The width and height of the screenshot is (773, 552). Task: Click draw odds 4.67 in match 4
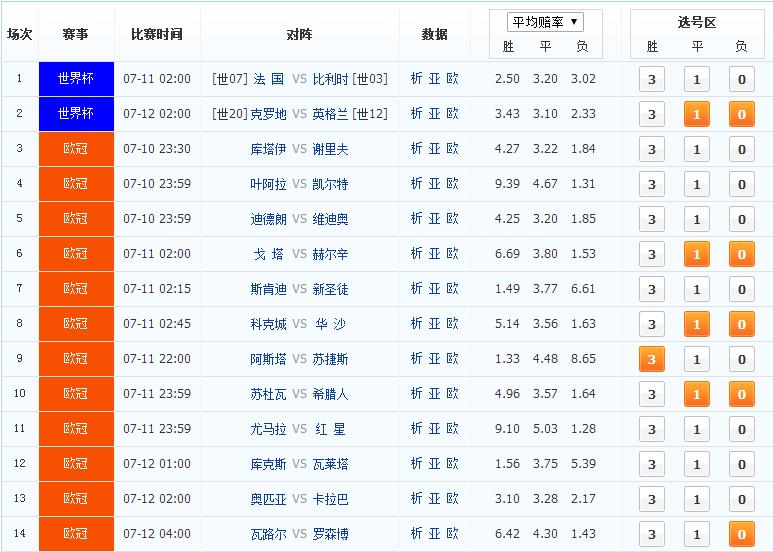(x=545, y=184)
